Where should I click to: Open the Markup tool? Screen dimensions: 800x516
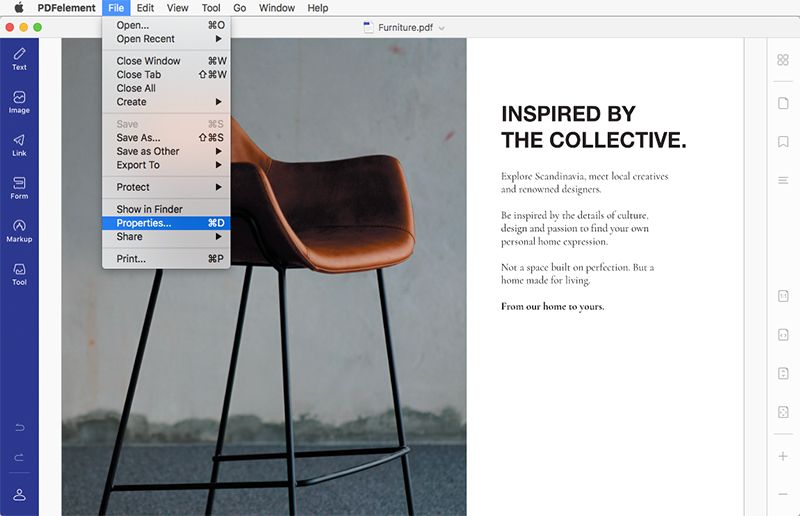point(19,230)
